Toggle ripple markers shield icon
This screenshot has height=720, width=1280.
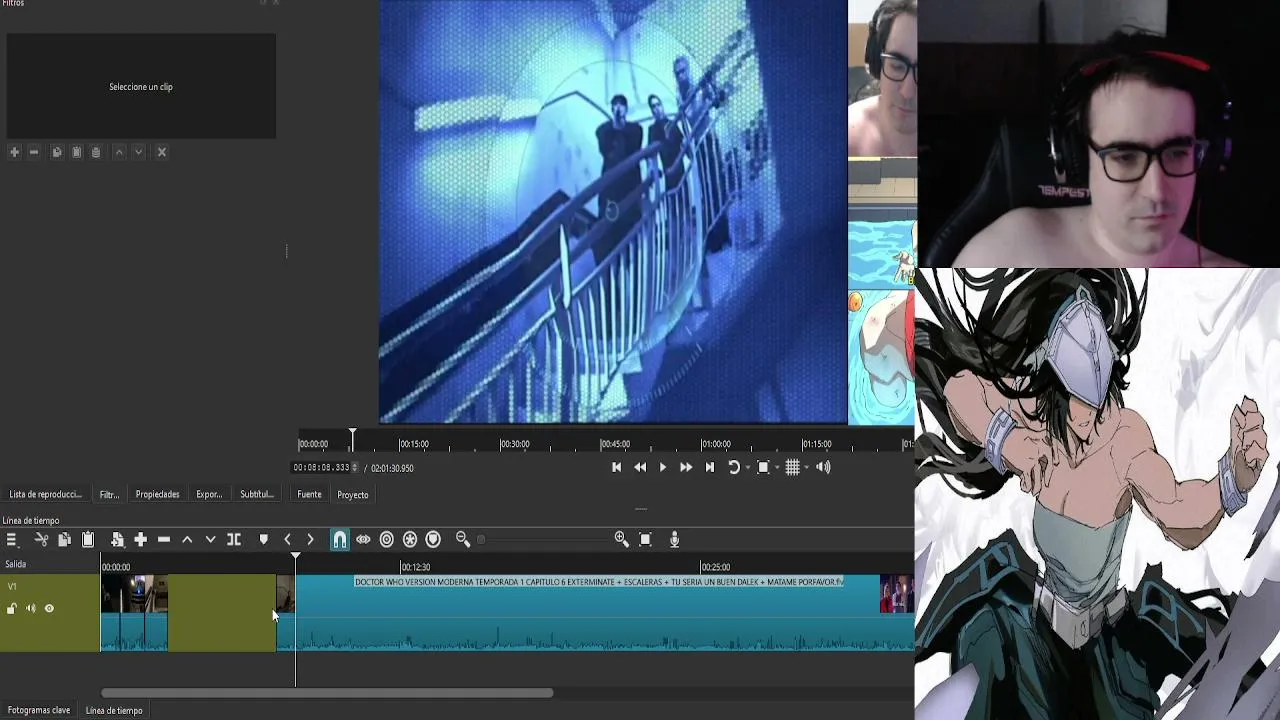[x=433, y=540]
